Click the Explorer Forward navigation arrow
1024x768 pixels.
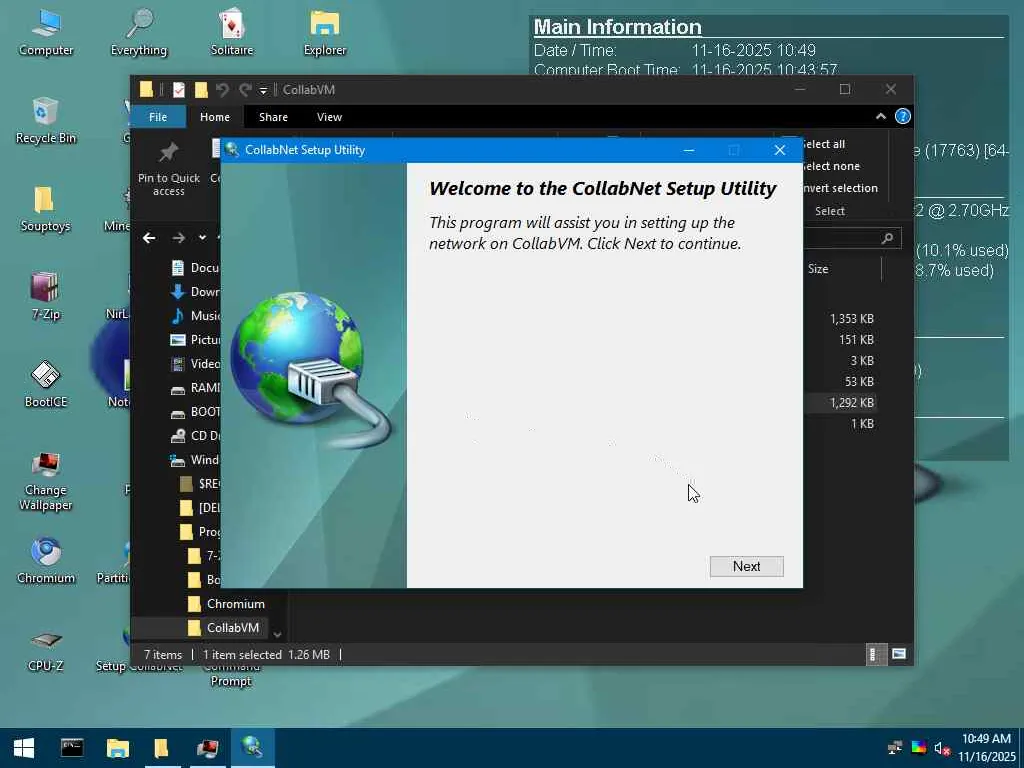pos(178,238)
